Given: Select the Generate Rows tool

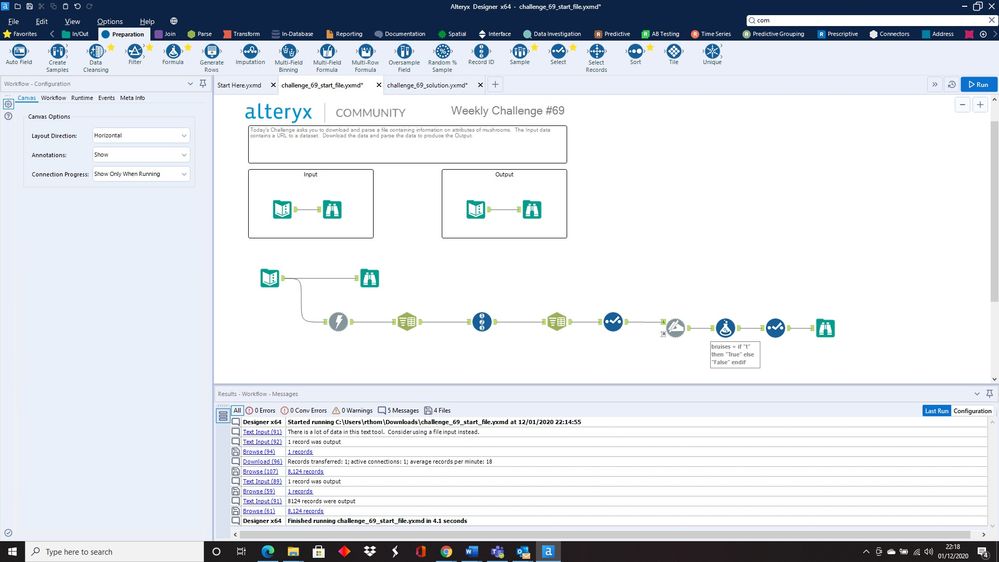Looking at the screenshot, I should point(212,58).
